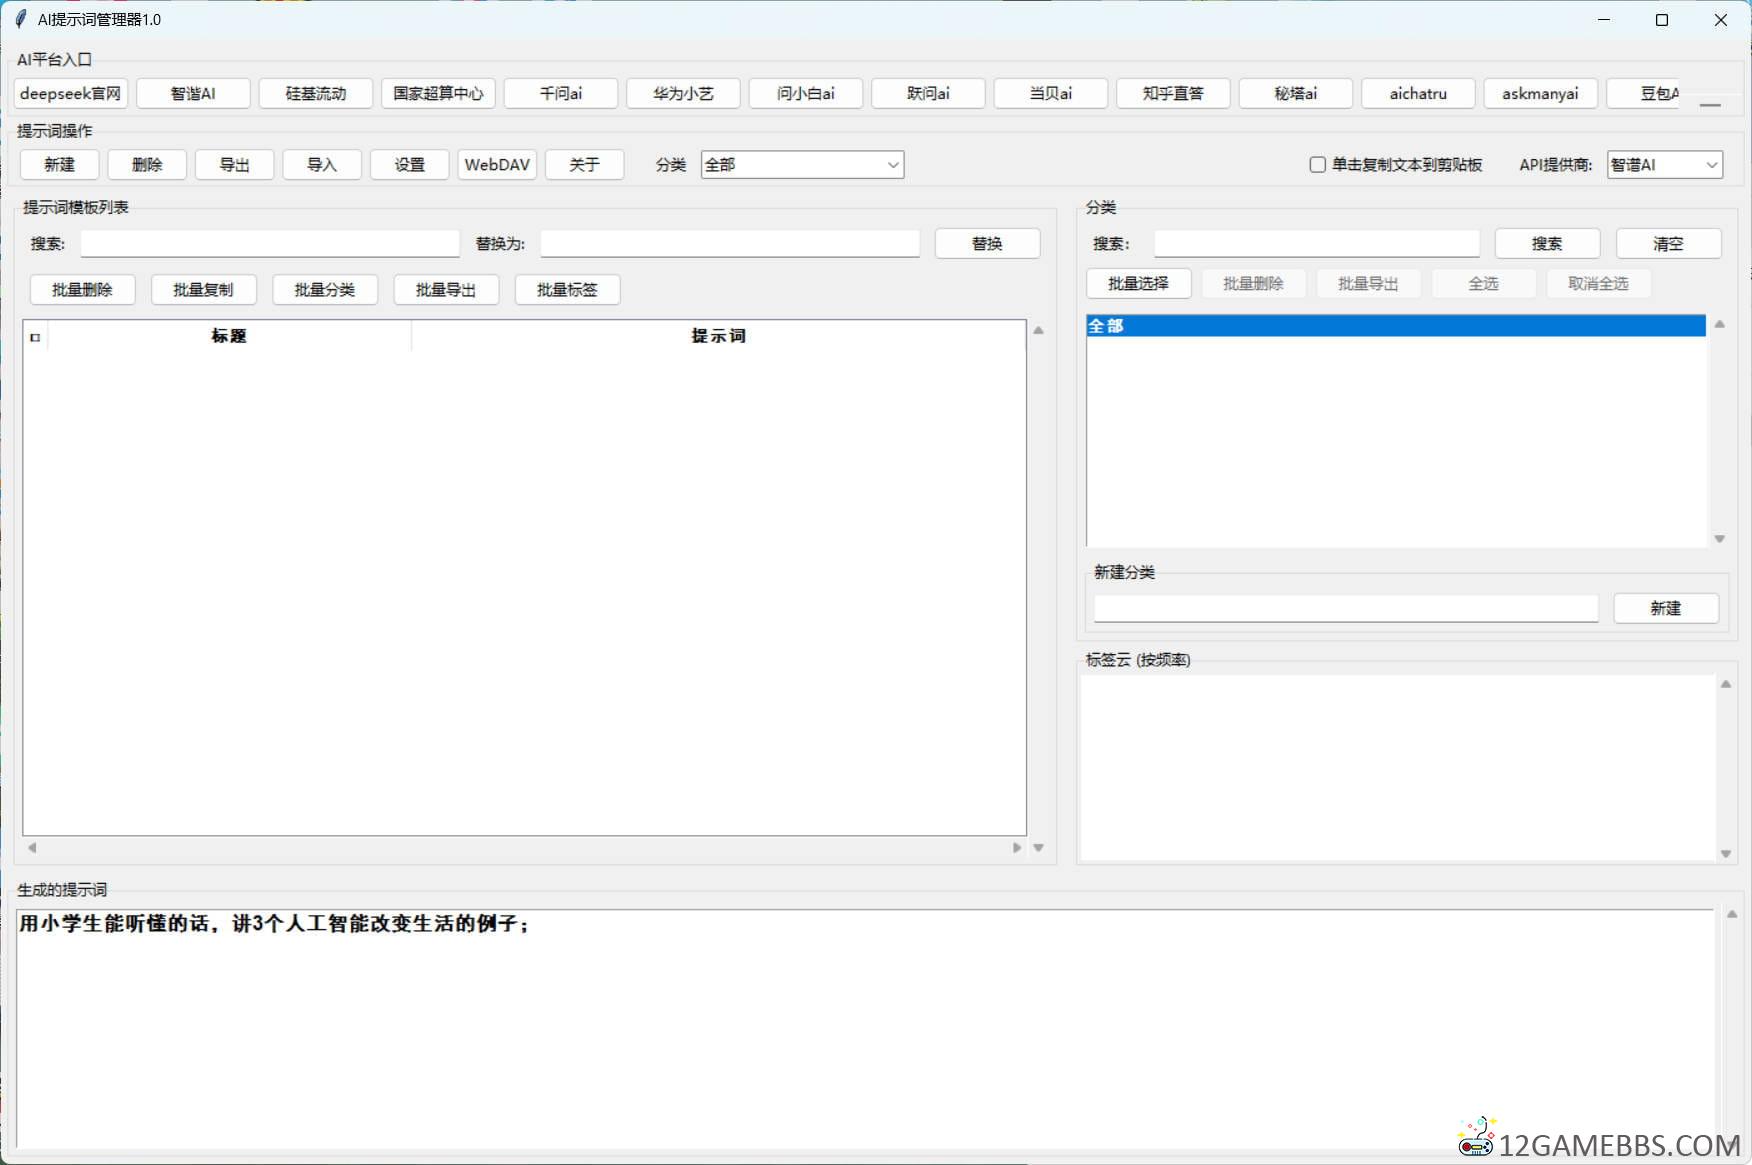Open the askmanyai platform
This screenshot has height=1165, width=1752.
(x=1541, y=93)
